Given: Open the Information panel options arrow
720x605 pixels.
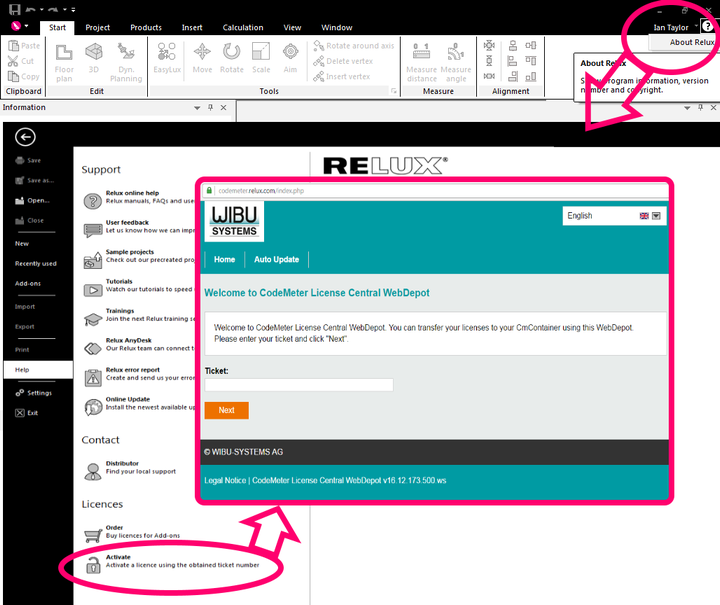Looking at the screenshot, I should point(196,107).
